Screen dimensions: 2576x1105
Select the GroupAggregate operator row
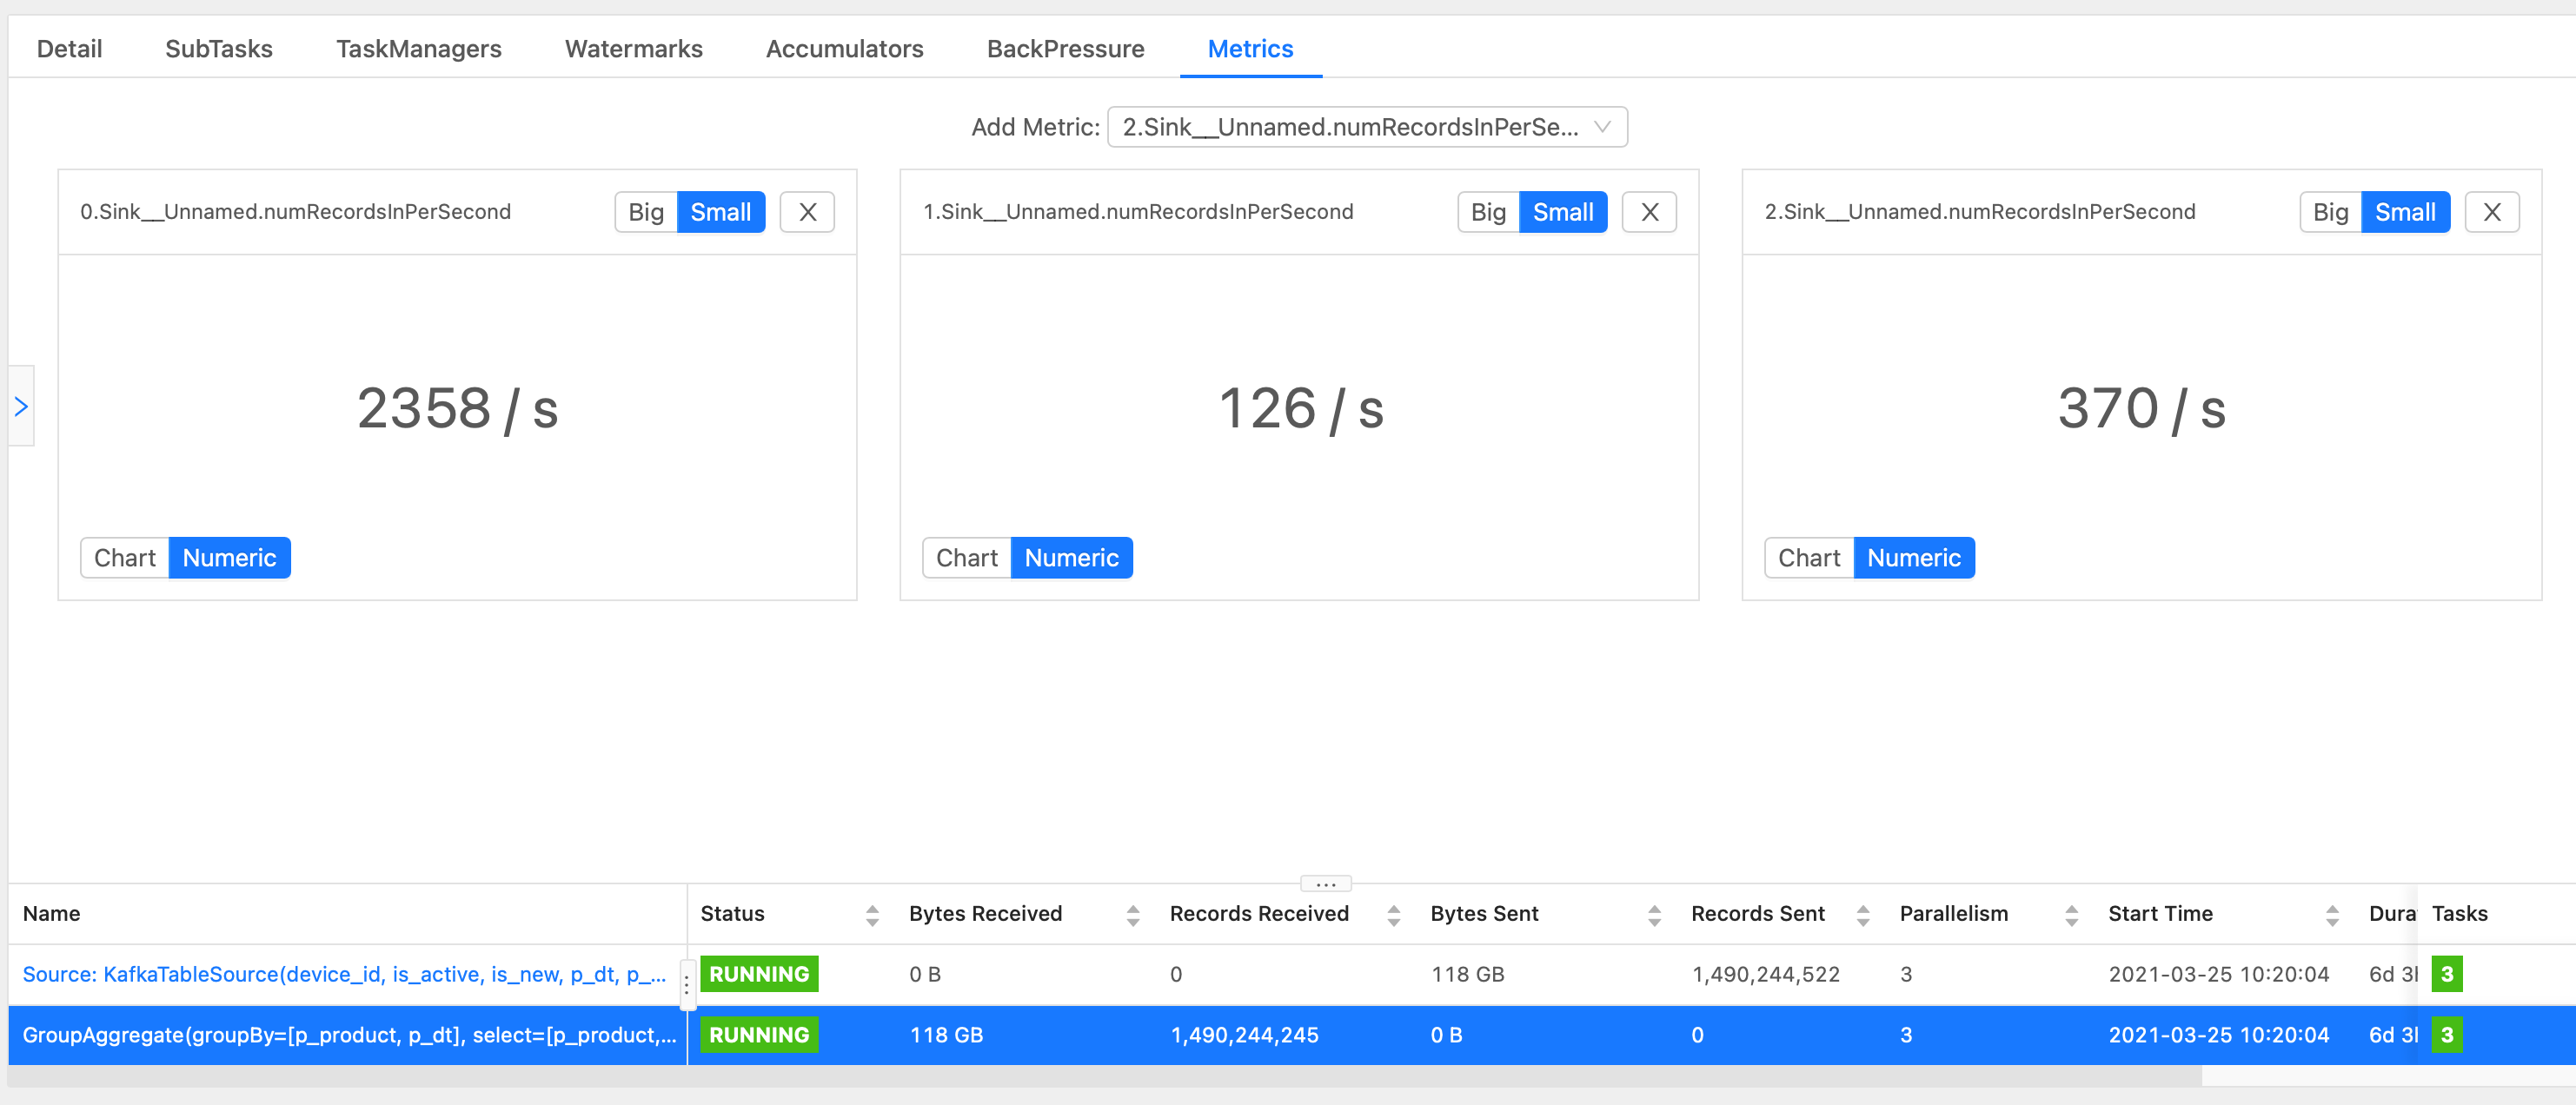coord(349,1034)
